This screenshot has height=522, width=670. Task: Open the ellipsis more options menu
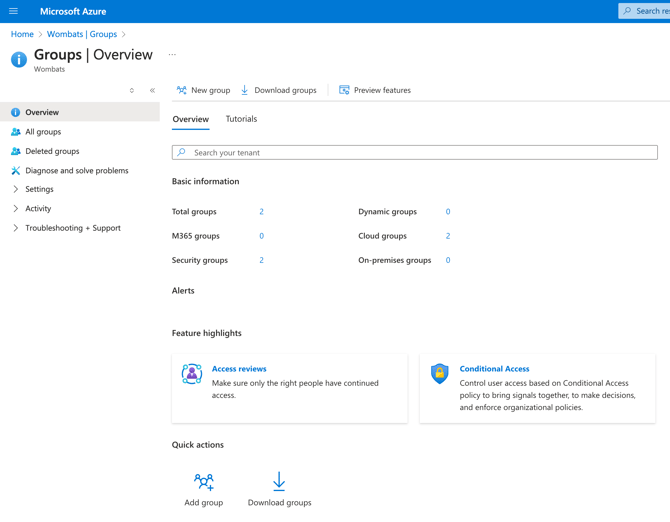[x=172, y=55]
